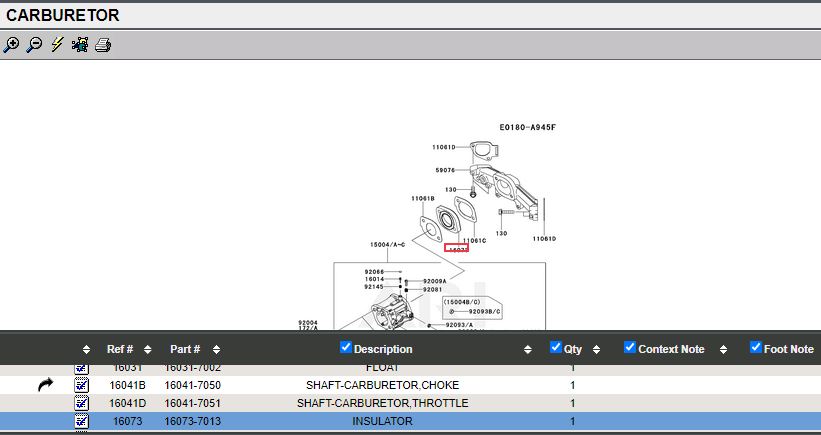Toggle the Foot Note column checkbox

[756, 348]
